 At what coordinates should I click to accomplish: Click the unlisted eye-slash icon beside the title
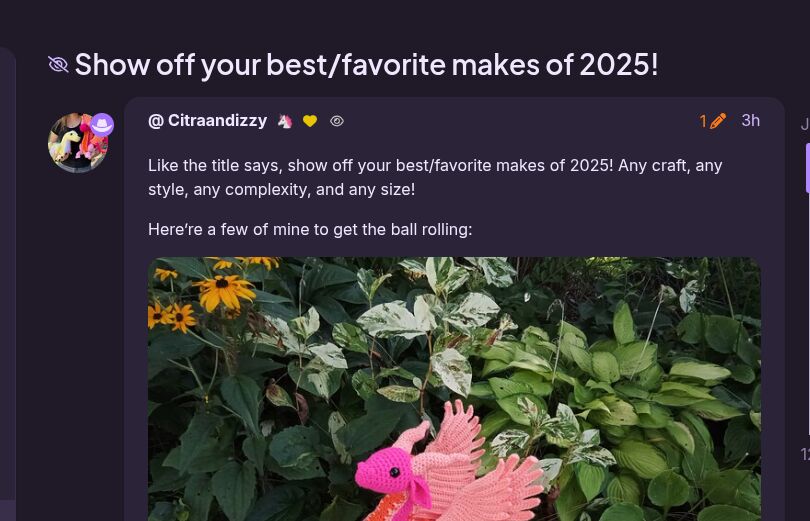(58, 65)
